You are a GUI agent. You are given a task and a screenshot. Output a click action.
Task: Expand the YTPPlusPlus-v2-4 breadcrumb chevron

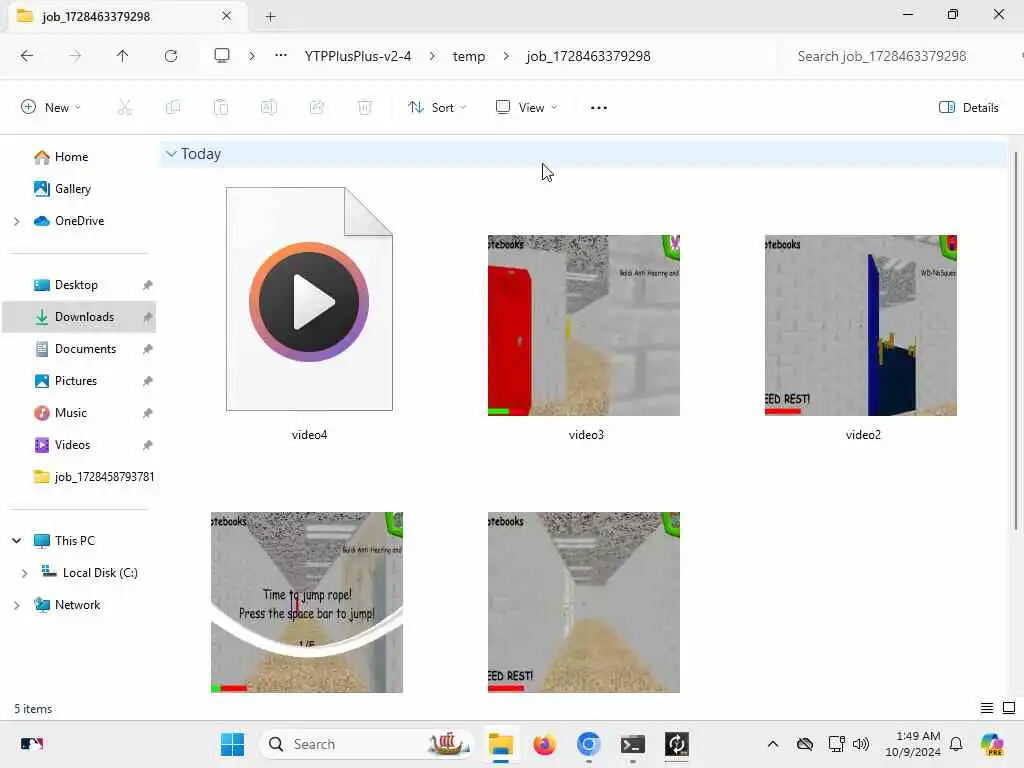[x=432, y=56]
